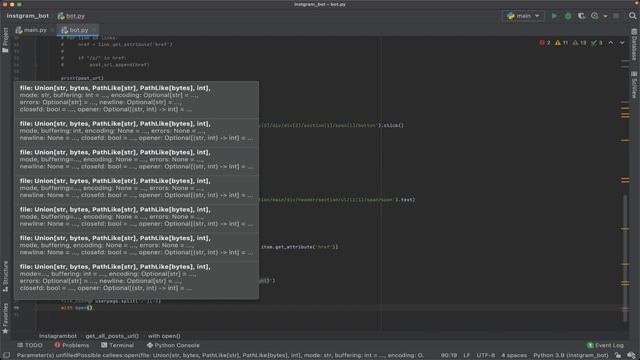The image size is (640, 360).
Task: Click the errors count indicator
Action: (545, 42)
